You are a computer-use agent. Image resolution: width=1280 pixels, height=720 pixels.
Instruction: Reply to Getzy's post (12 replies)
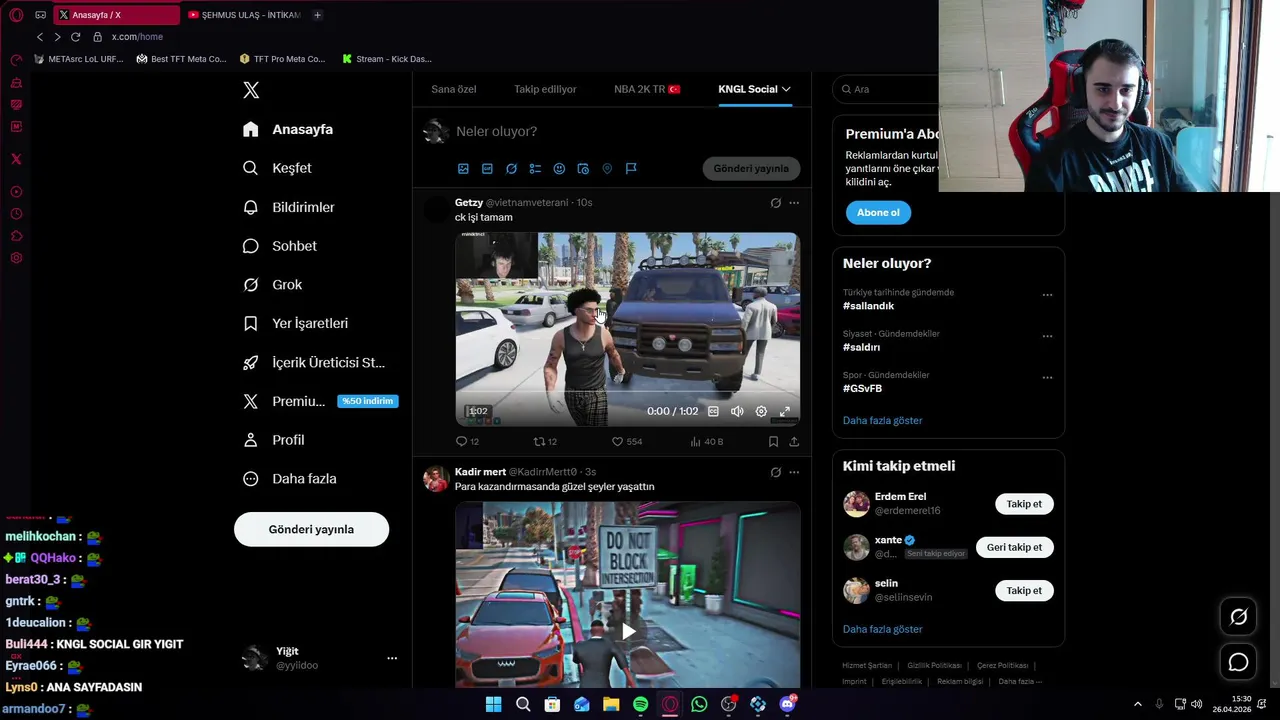pyautogui.click(x=467, y=441)
